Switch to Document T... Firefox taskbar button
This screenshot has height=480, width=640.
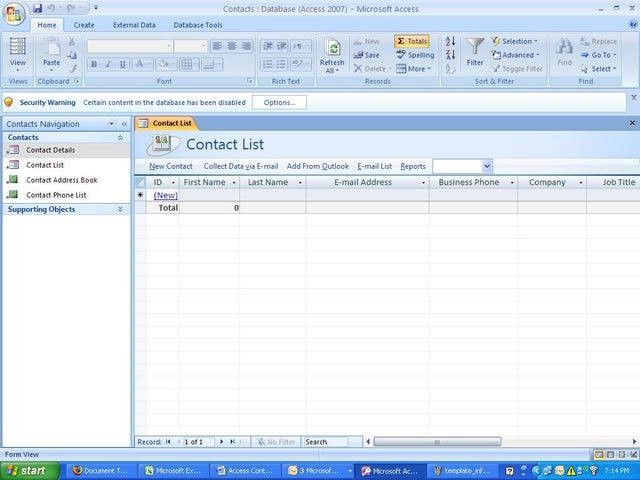click(100, 471)
